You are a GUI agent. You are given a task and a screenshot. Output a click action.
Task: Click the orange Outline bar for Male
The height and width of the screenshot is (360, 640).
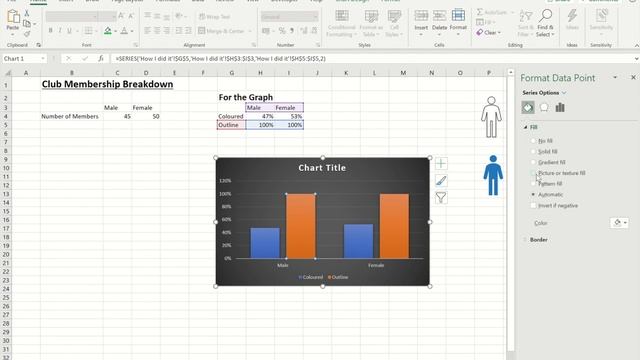click(301, 226)
